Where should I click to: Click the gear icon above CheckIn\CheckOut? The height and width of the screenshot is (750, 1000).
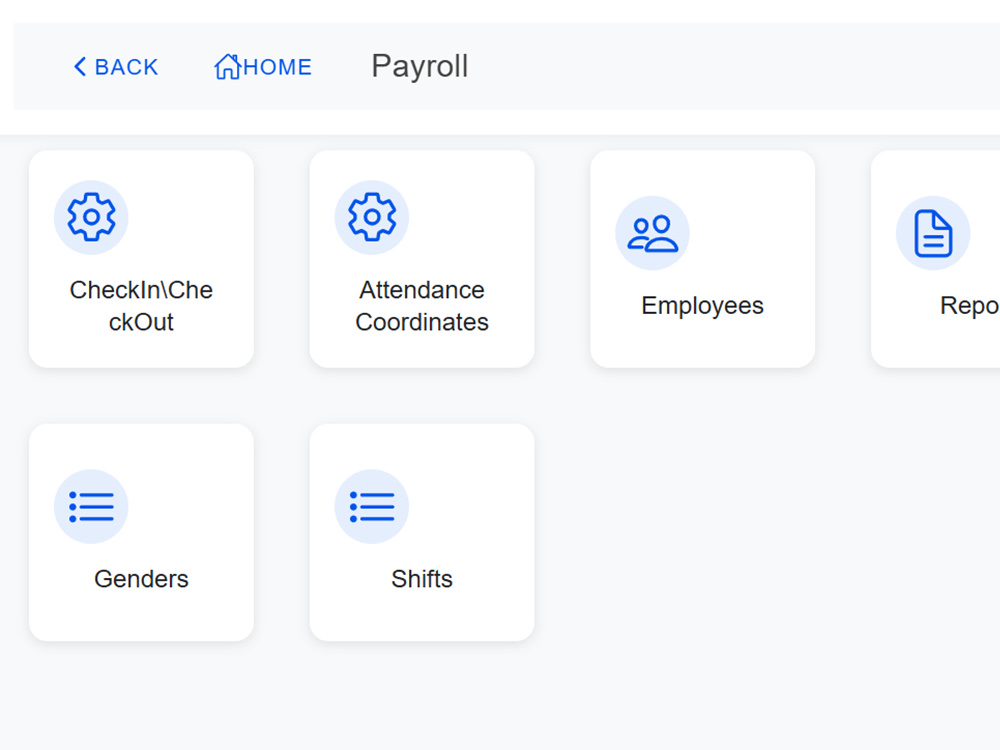(91, 217)
